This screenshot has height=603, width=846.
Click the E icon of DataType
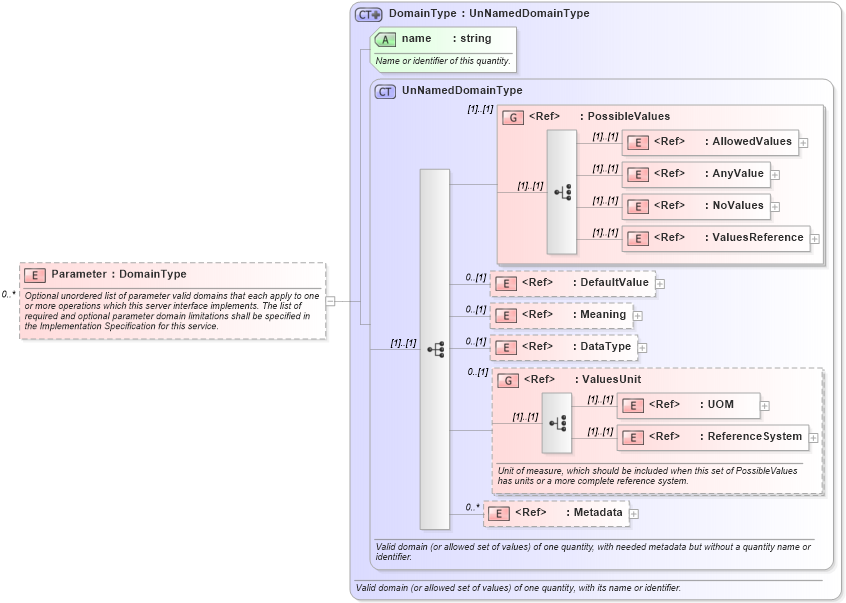coord(506,347)
